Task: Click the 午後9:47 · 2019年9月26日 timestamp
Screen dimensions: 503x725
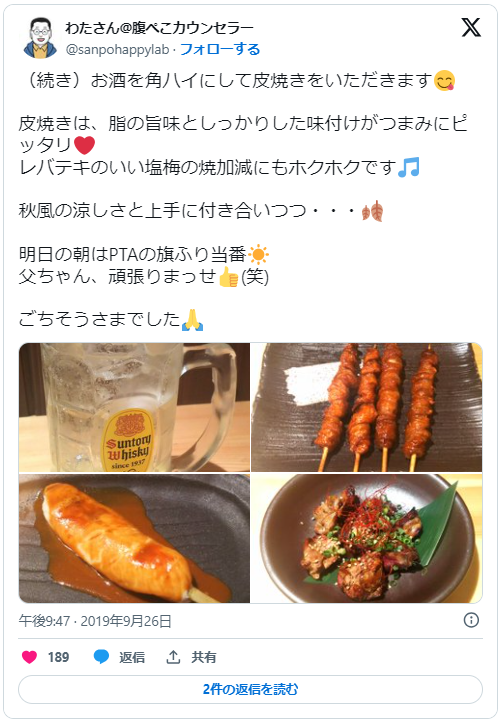Action: [x=95, y=621]
